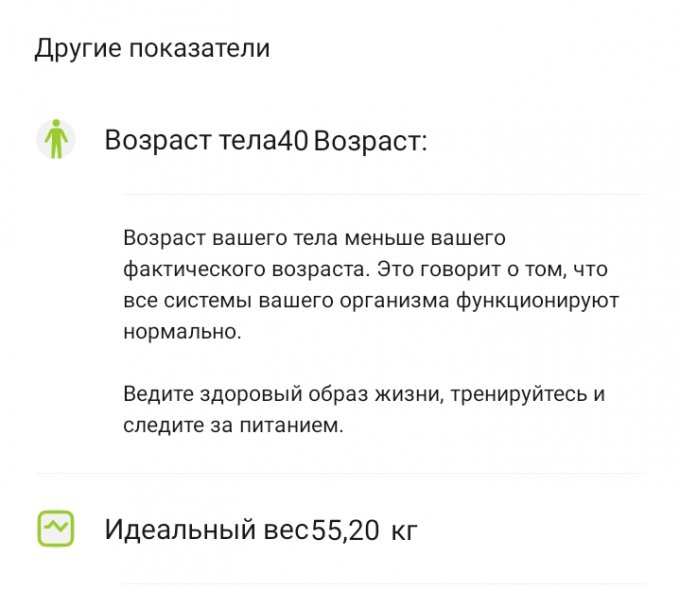Tap the ideal weight chart icon
Image resolution: width=680 pixels, height=591 pixels.
(56, 529)
